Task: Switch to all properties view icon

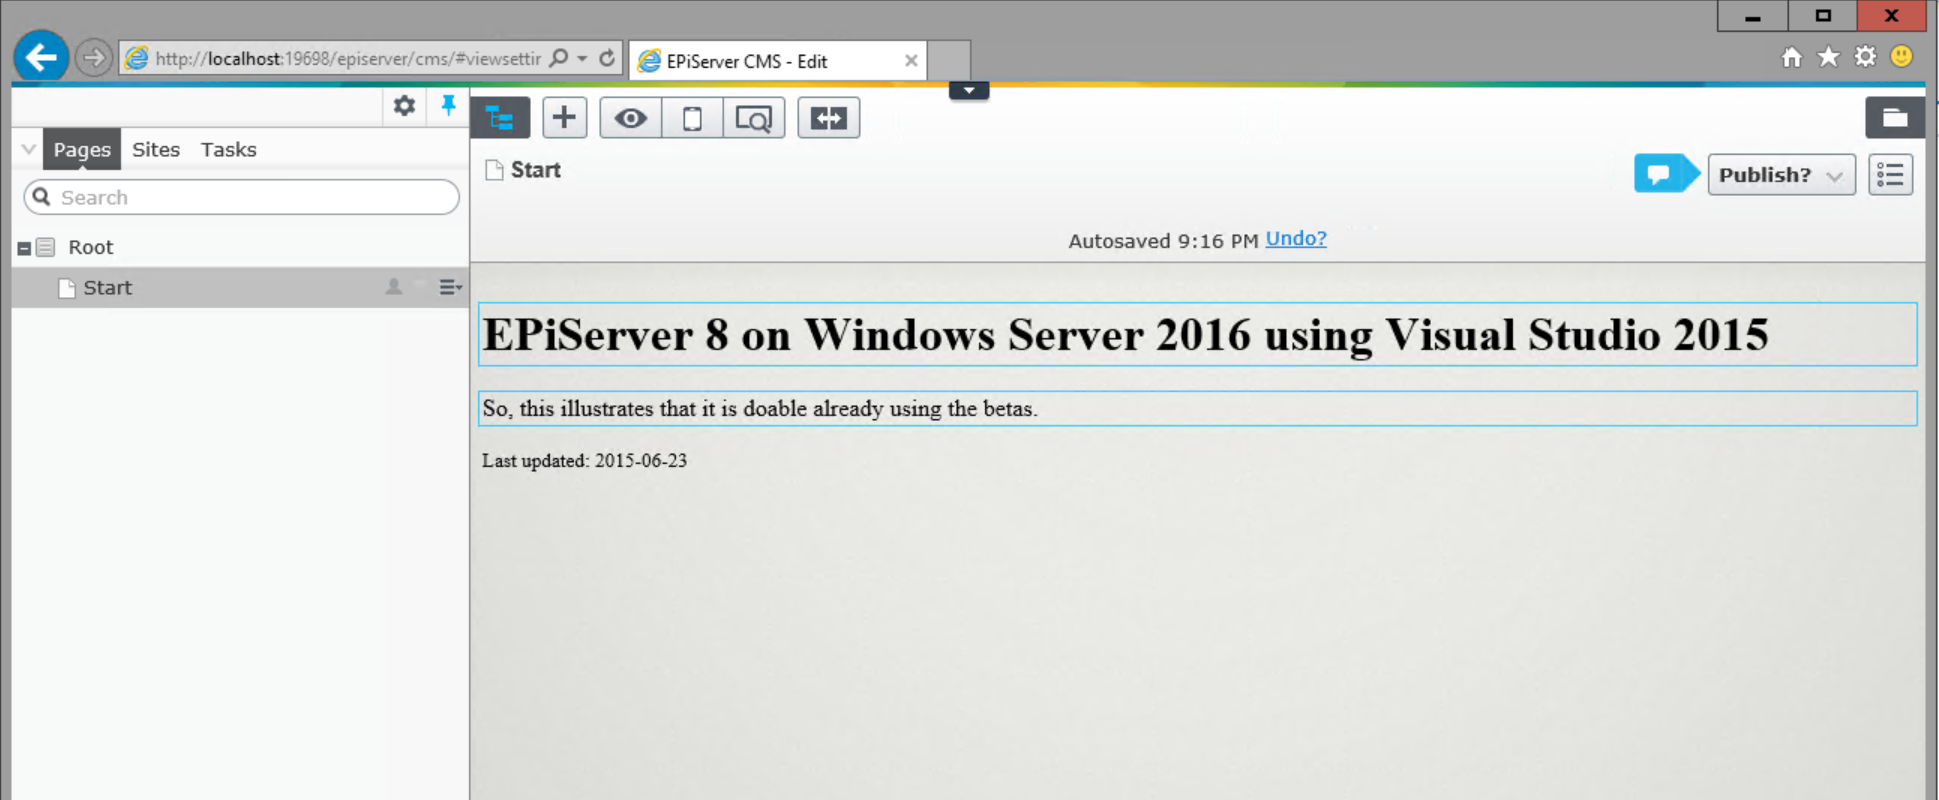Action: point(1890,175)
